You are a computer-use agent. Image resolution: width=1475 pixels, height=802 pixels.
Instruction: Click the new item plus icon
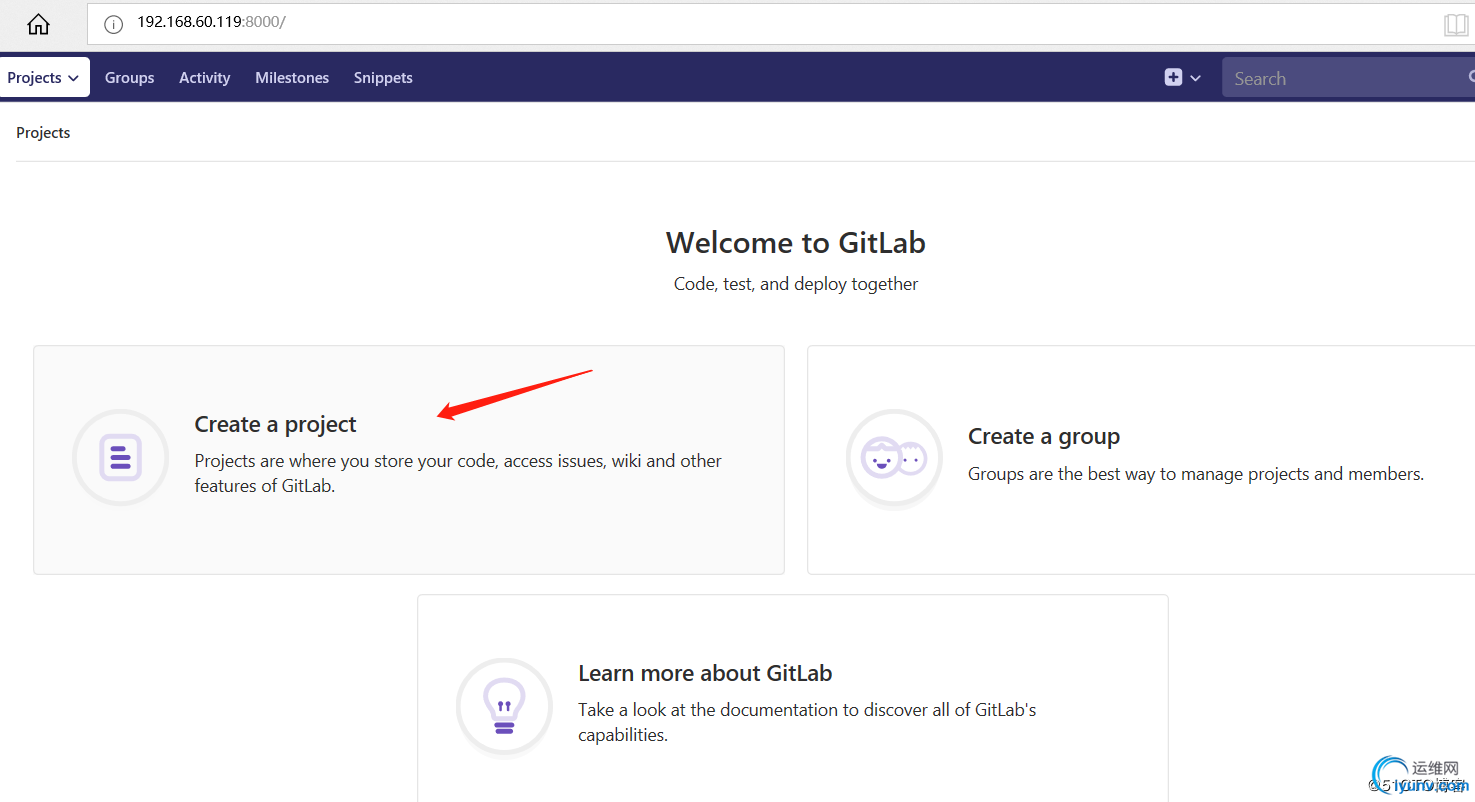click(x=1173, y=77)
